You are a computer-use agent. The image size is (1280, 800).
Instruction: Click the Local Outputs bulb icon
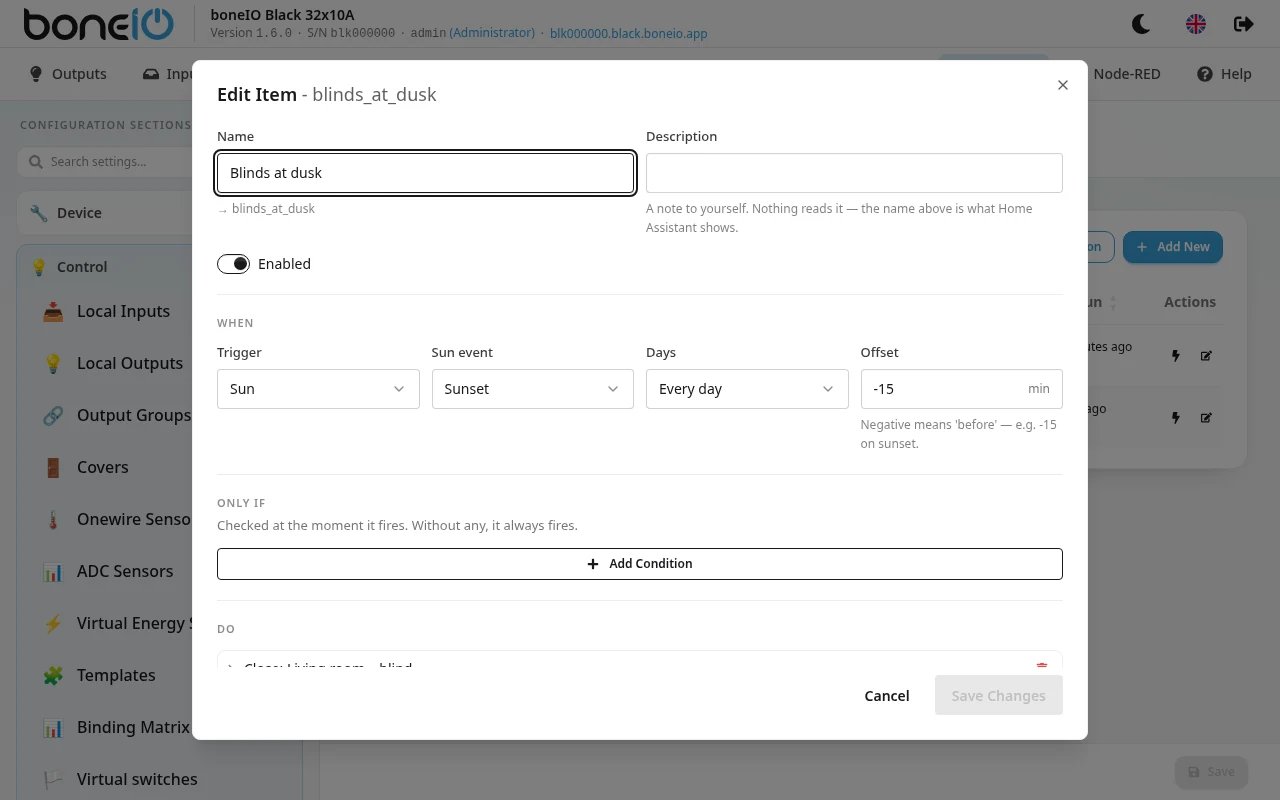coord(53,364)
